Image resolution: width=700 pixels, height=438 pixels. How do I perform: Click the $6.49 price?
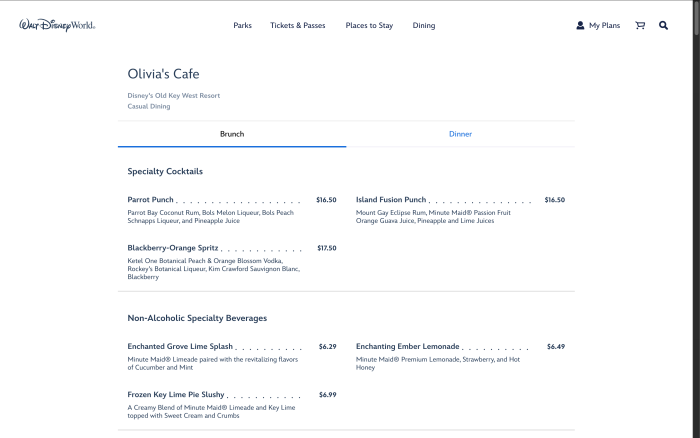click(556, 346)
